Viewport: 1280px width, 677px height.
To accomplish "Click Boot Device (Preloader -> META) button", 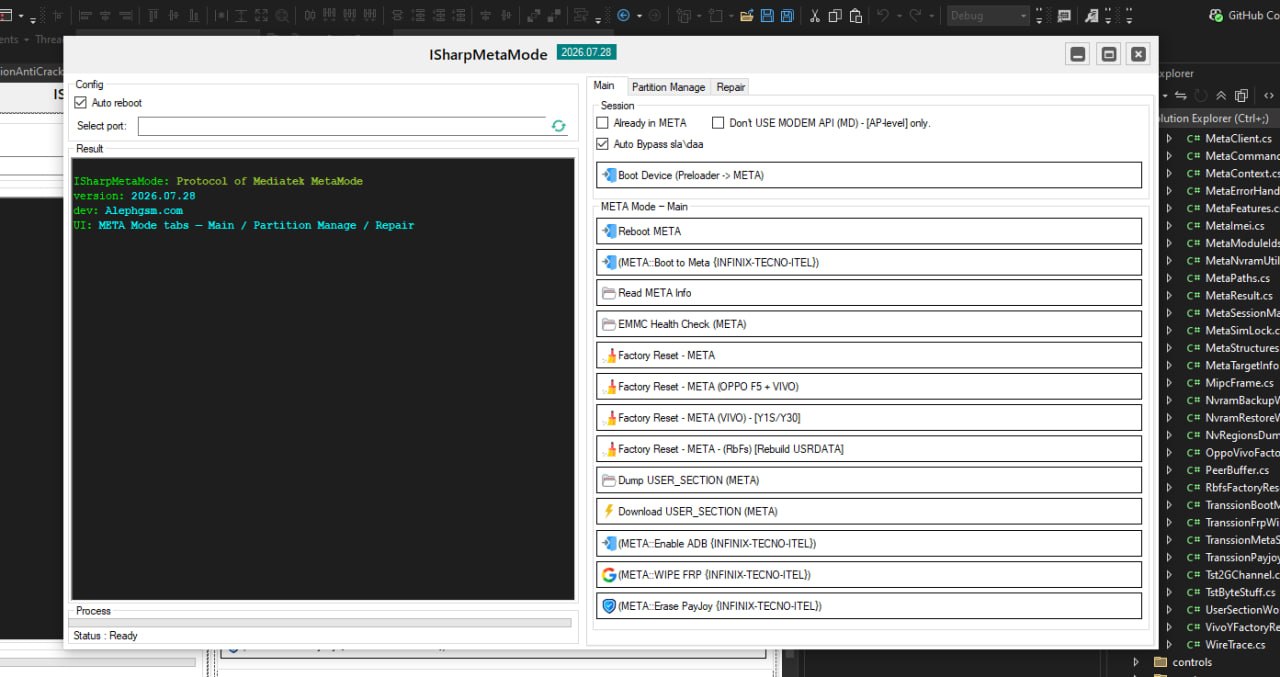I will (x=868, y=175).
